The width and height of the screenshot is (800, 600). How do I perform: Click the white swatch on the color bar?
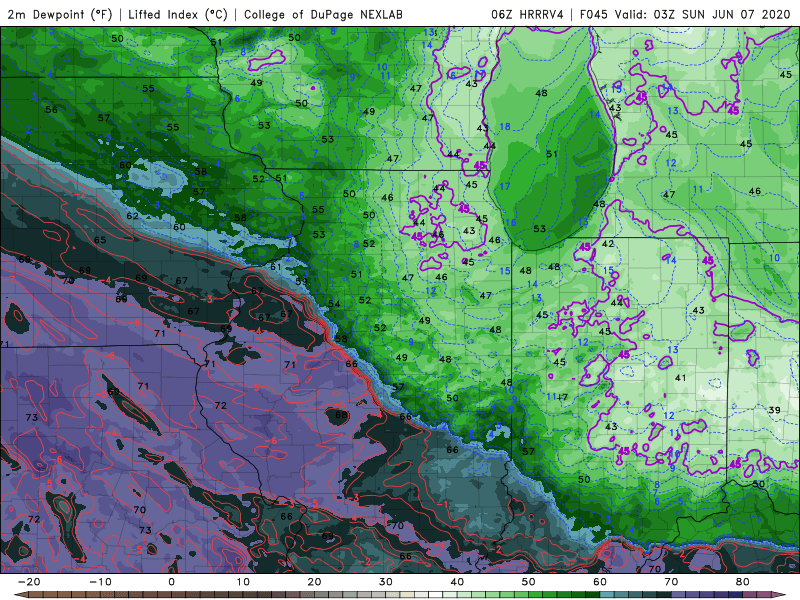pyautogui.click(x=435, y=595)
